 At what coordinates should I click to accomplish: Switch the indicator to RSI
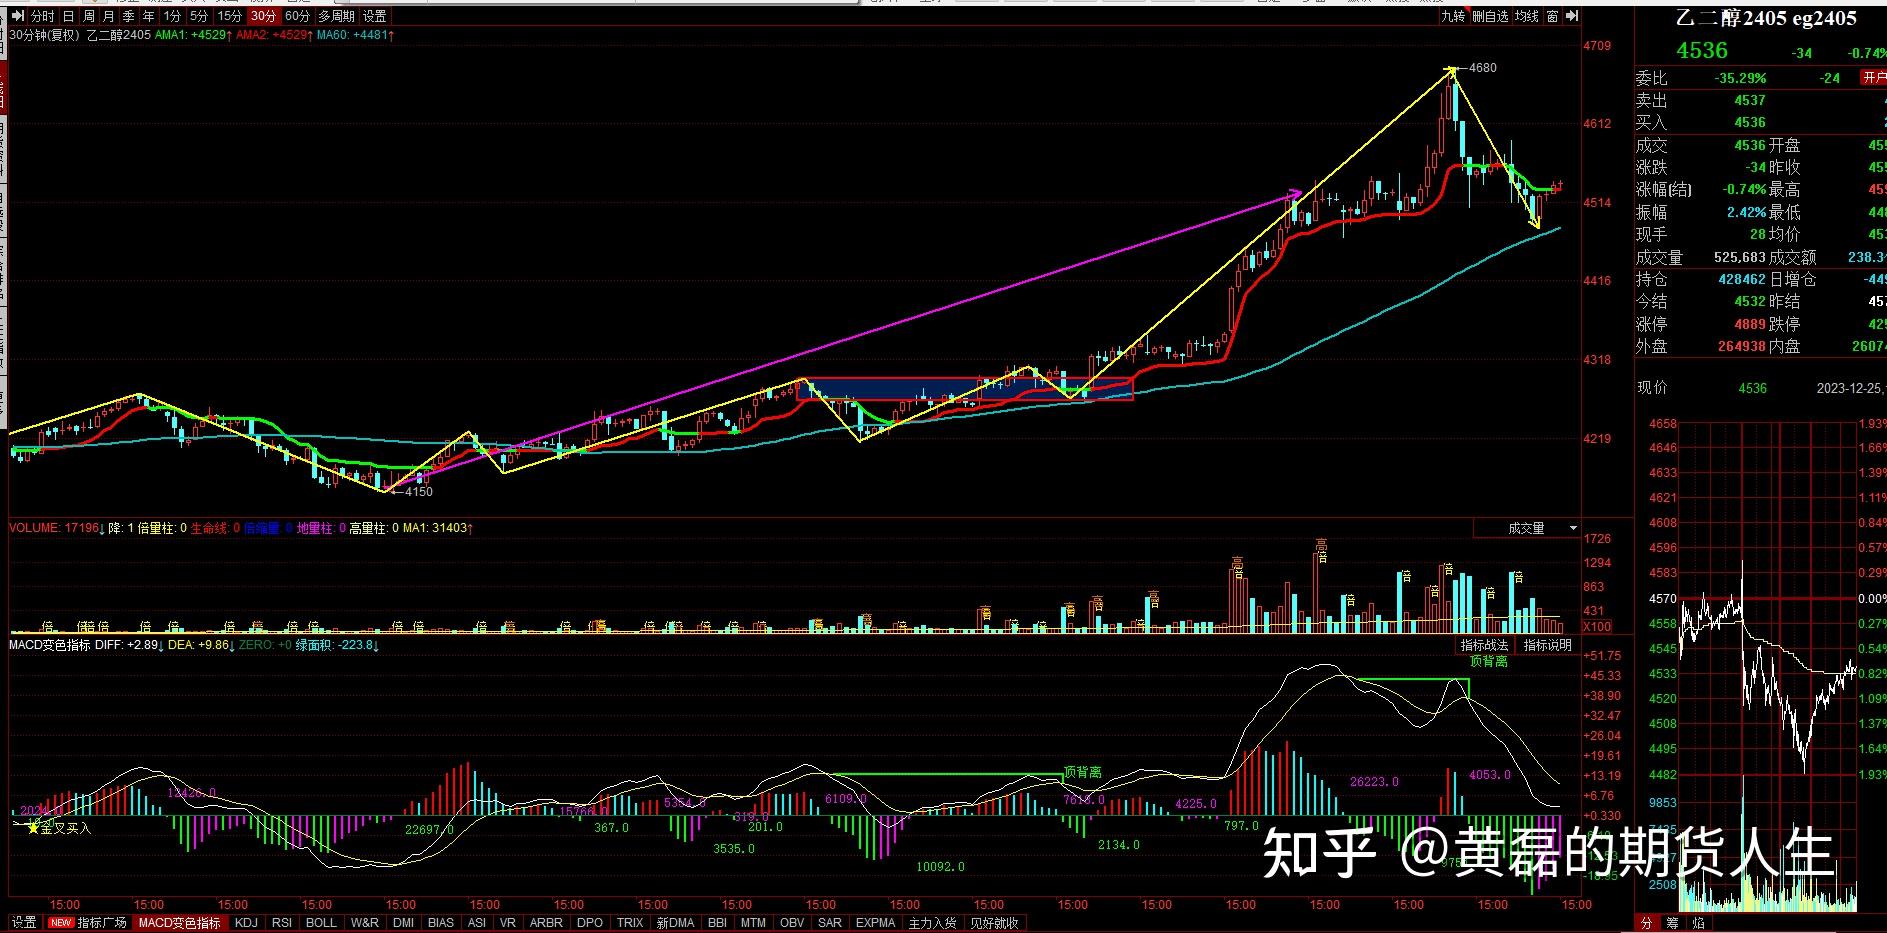coord(282,923)
